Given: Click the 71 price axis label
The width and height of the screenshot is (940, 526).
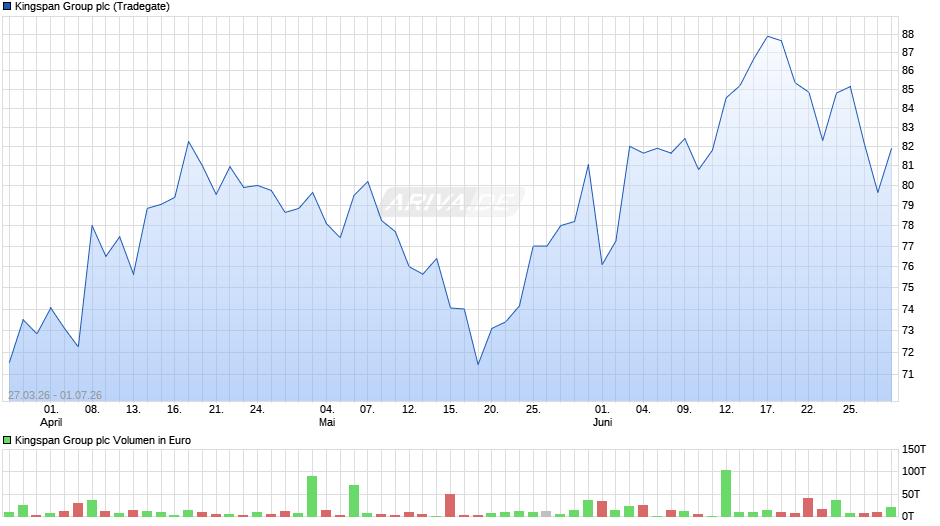Looking at the screenshot, I should click(x=908, y=374).
